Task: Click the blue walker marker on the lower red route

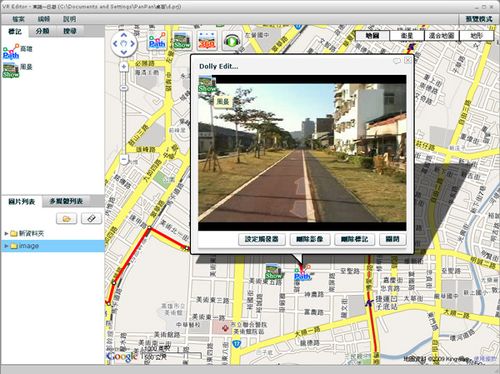Action: point(369,303)
